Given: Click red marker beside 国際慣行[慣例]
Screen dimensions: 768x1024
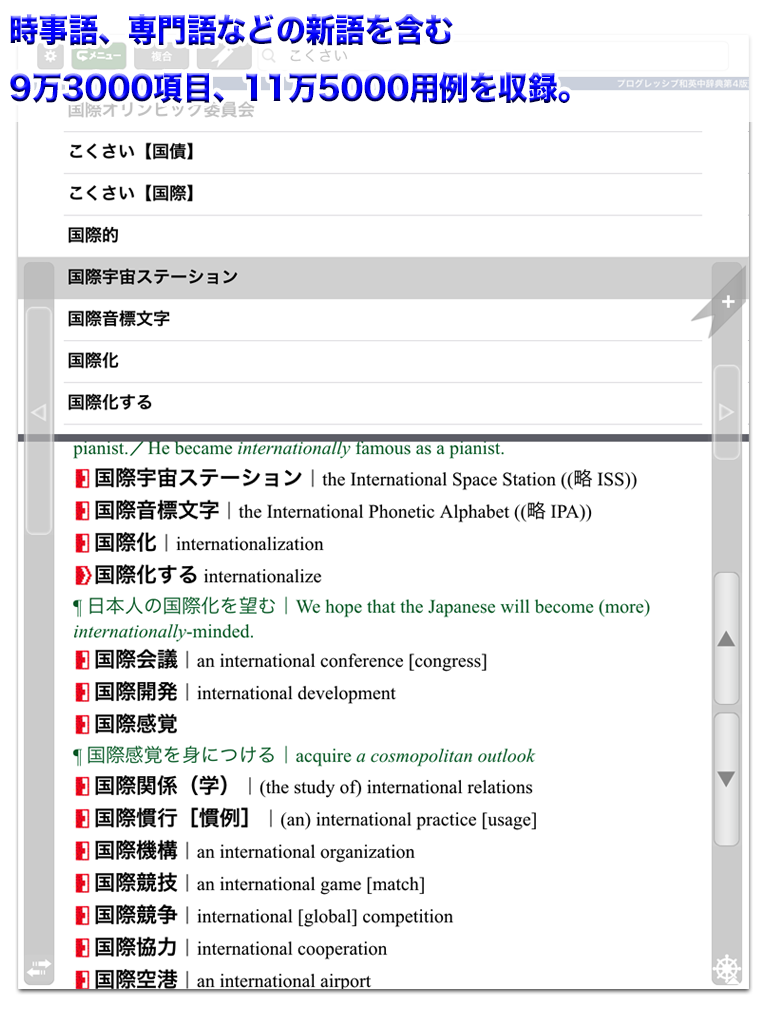Looking at the screenshot, I should pyautogui.click(x=82, y=820).
